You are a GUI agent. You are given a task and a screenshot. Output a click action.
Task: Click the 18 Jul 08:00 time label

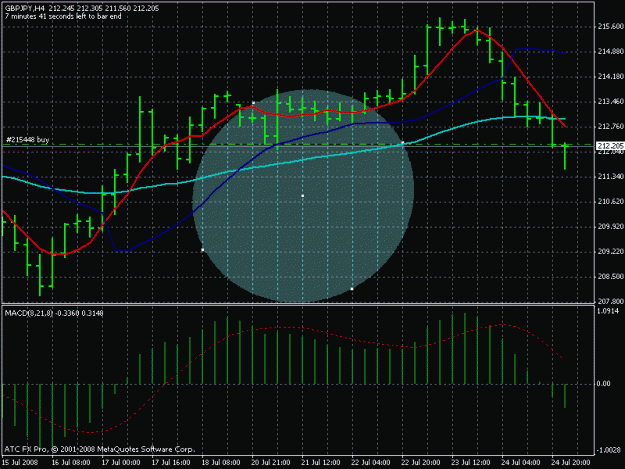point(221,463)
